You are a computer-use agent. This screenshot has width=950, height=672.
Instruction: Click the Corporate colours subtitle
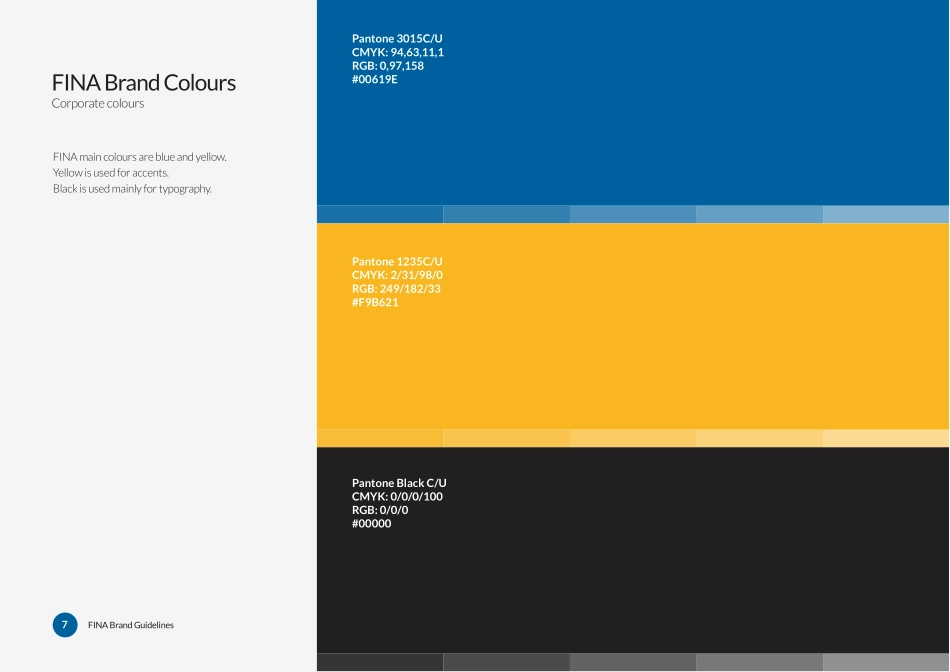(98, 103)
